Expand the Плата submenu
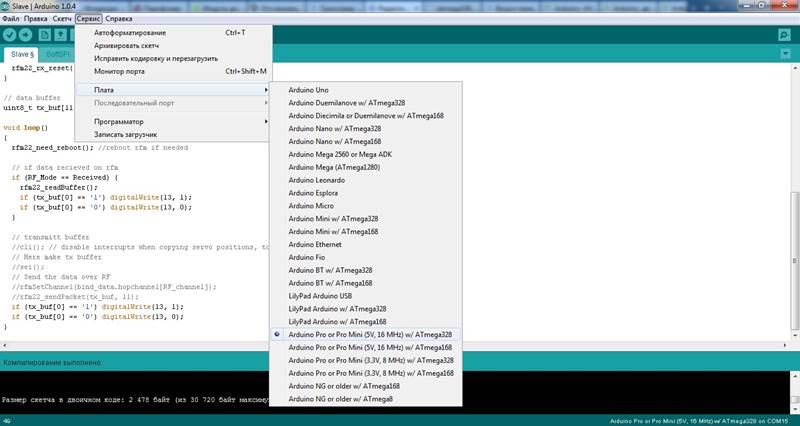Image resolution: width=800 pixels, height=426 pixels. click(173, 90)
